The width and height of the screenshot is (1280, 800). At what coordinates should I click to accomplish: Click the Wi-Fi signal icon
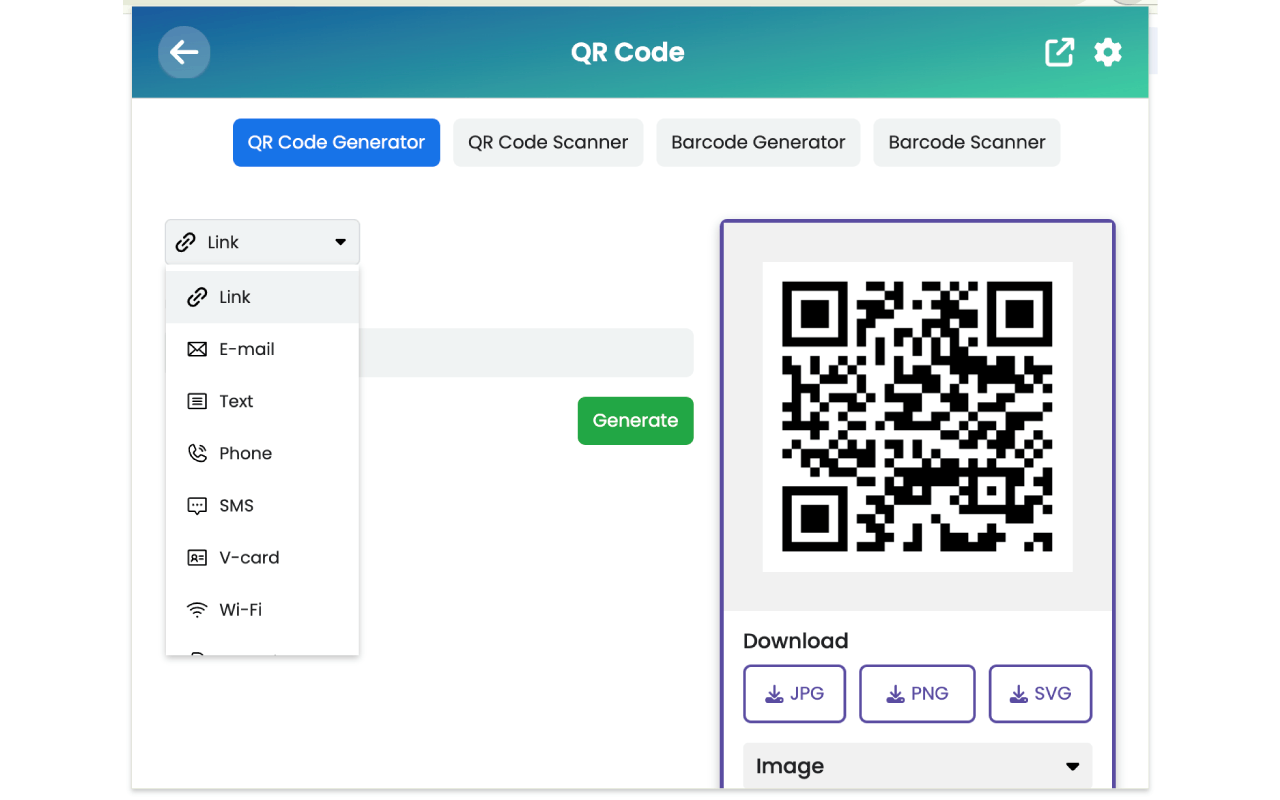[x=197, y=609]
